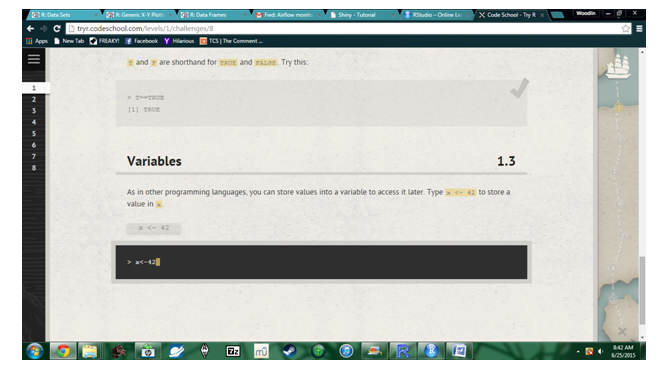Screen dimensions: 670x373
Task: Click the browser reload icon
Action: click(57, 29)
